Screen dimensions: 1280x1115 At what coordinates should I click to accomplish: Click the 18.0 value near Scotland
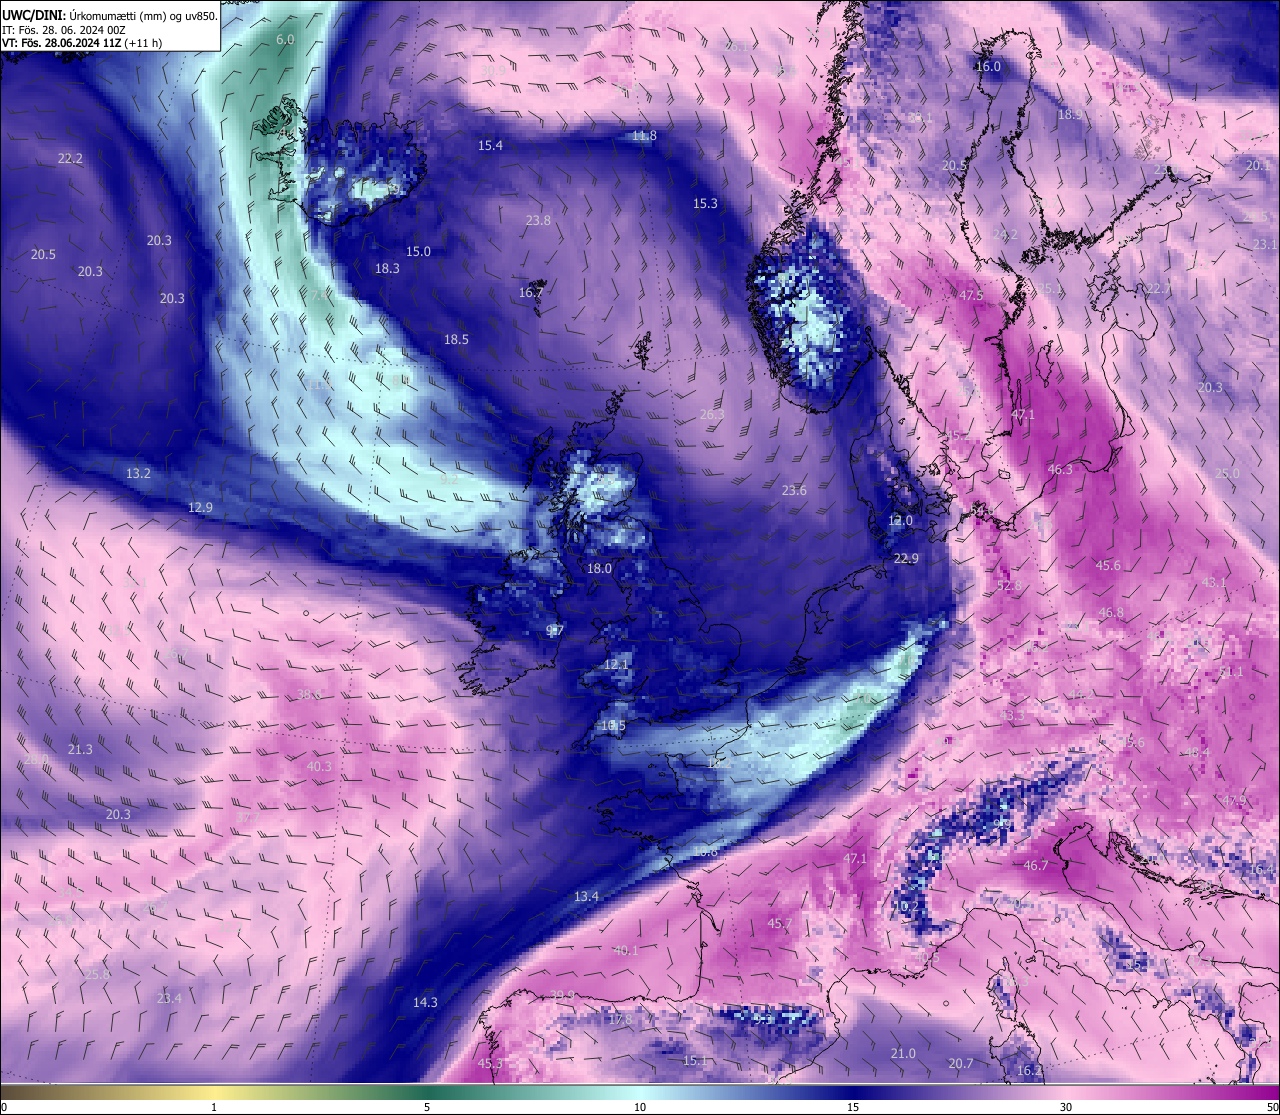click(x=599, y=568)
